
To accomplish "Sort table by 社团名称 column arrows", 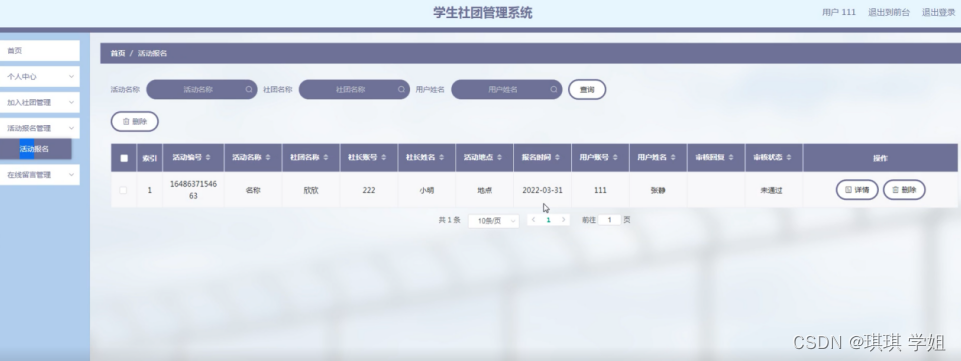I will 325,158.
